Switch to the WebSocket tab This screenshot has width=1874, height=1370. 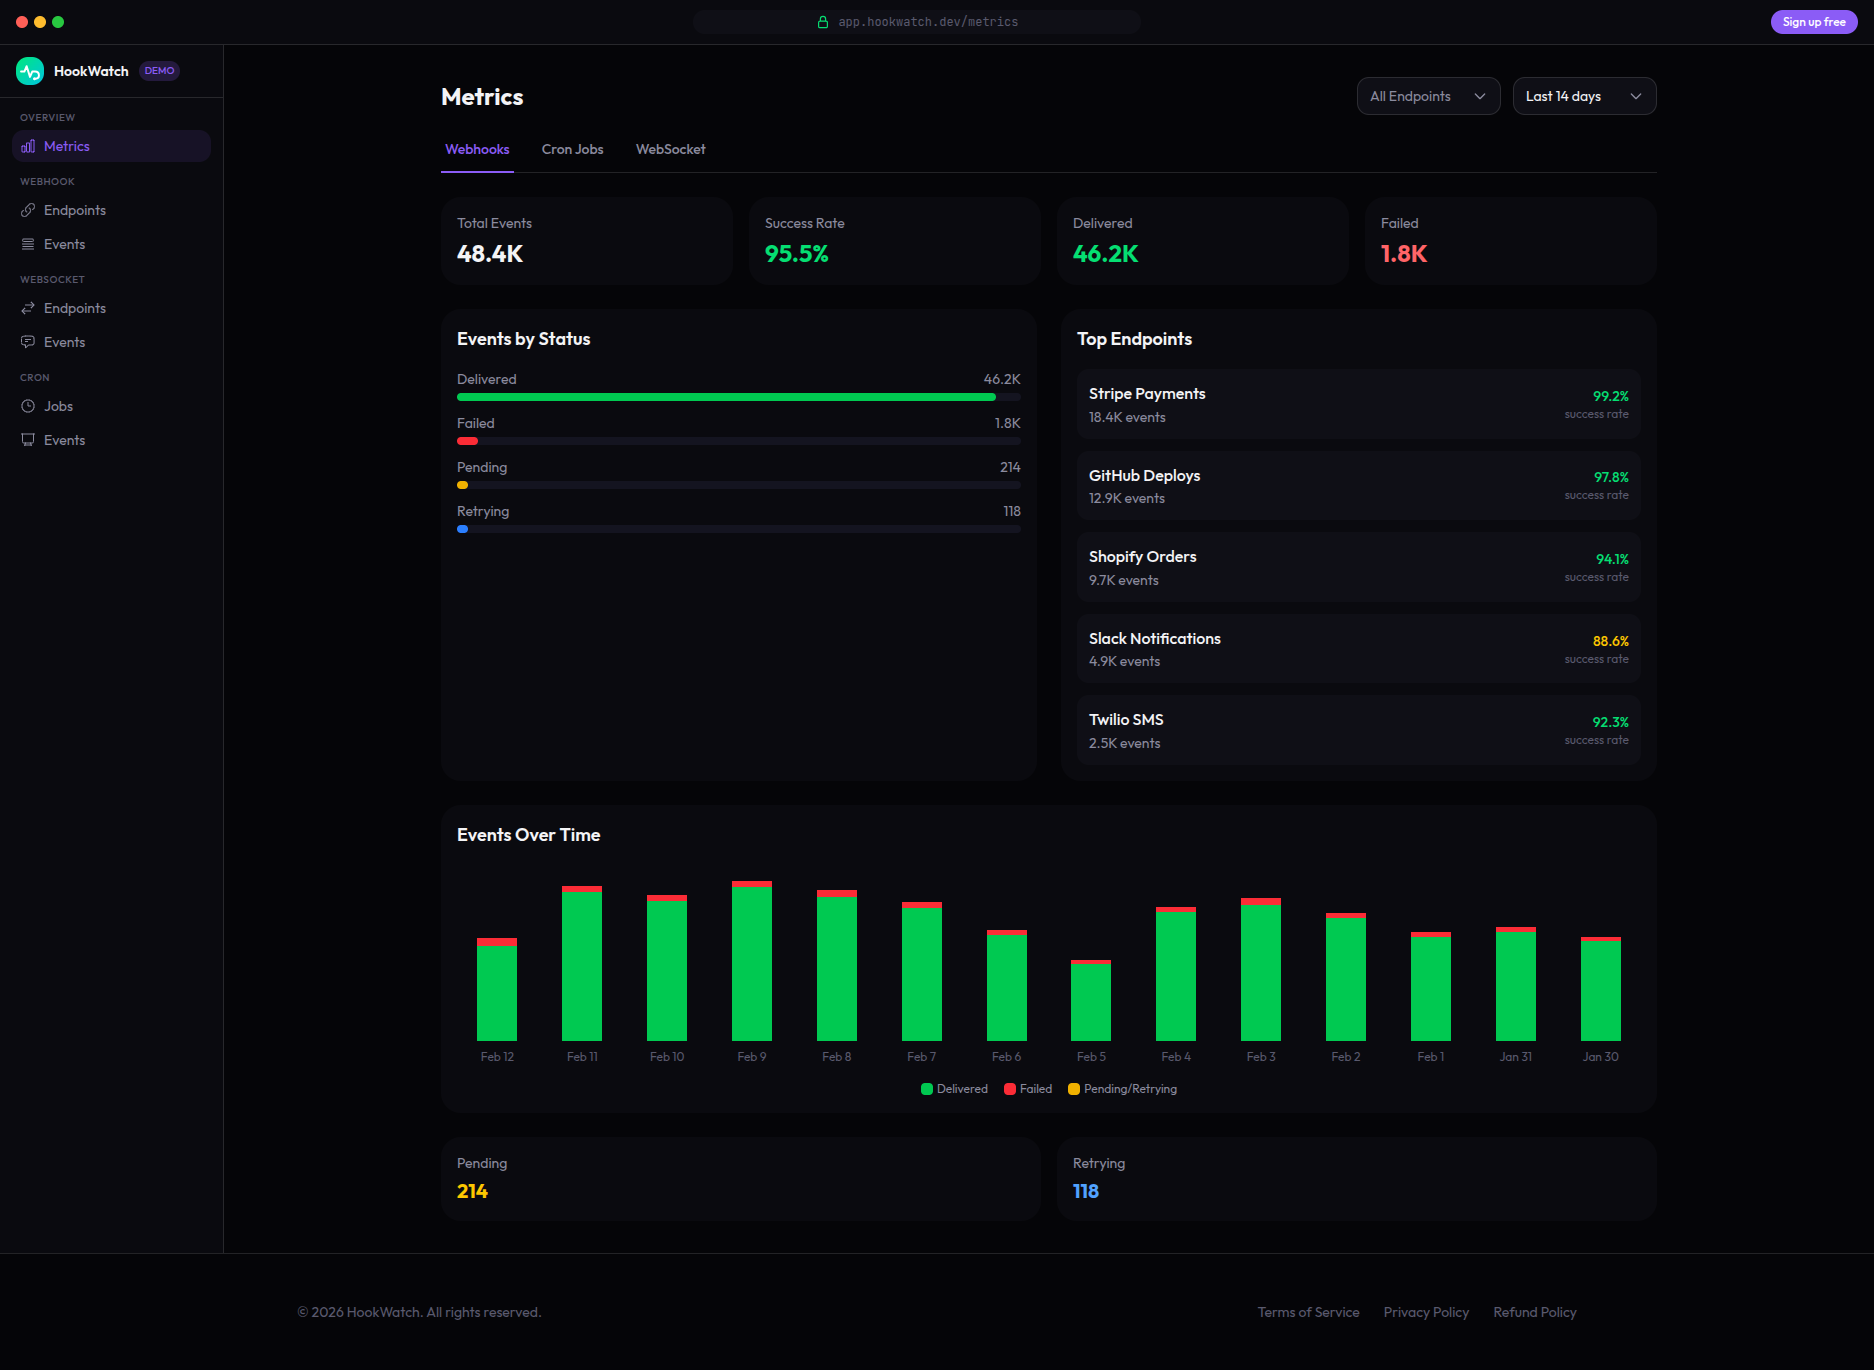[670, 149]
